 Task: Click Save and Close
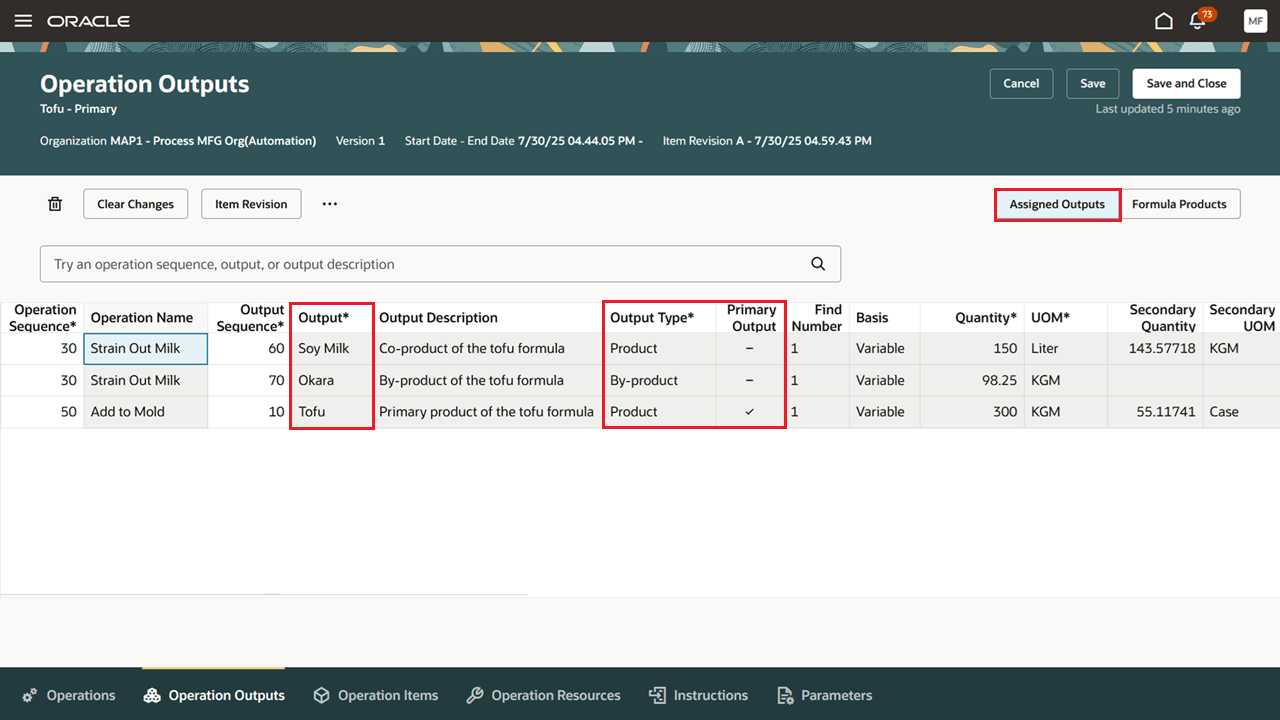[1186, 84]
